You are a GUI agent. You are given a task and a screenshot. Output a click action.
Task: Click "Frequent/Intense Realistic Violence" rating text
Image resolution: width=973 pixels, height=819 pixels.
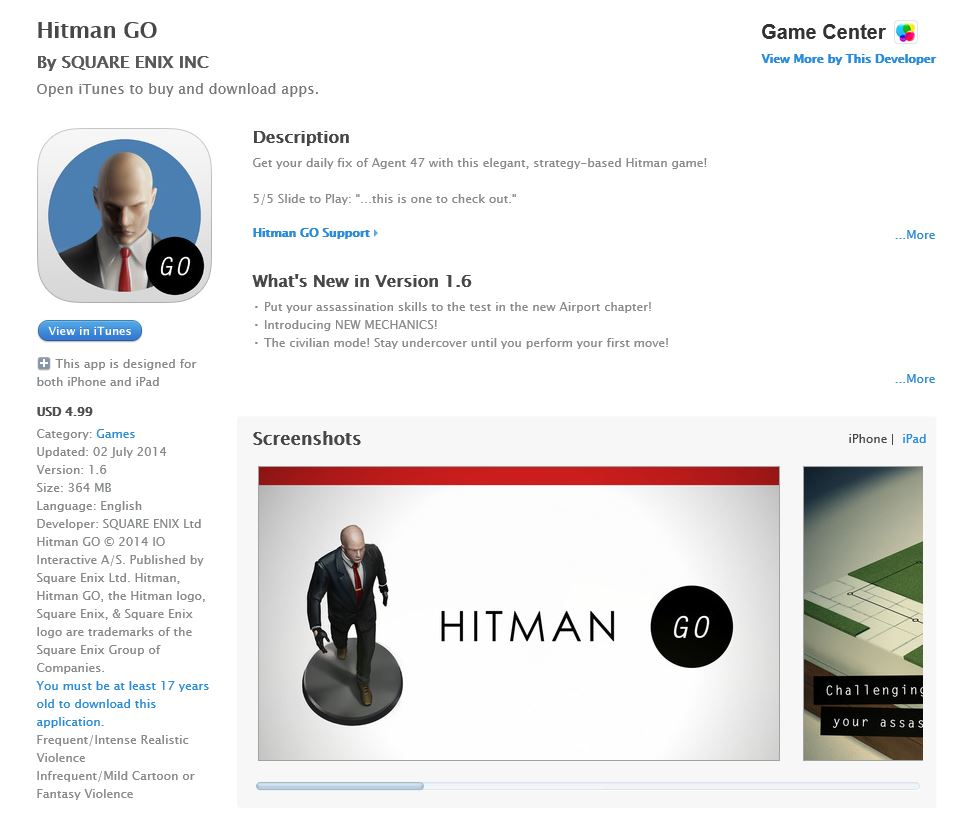click(x=112, y=749)
